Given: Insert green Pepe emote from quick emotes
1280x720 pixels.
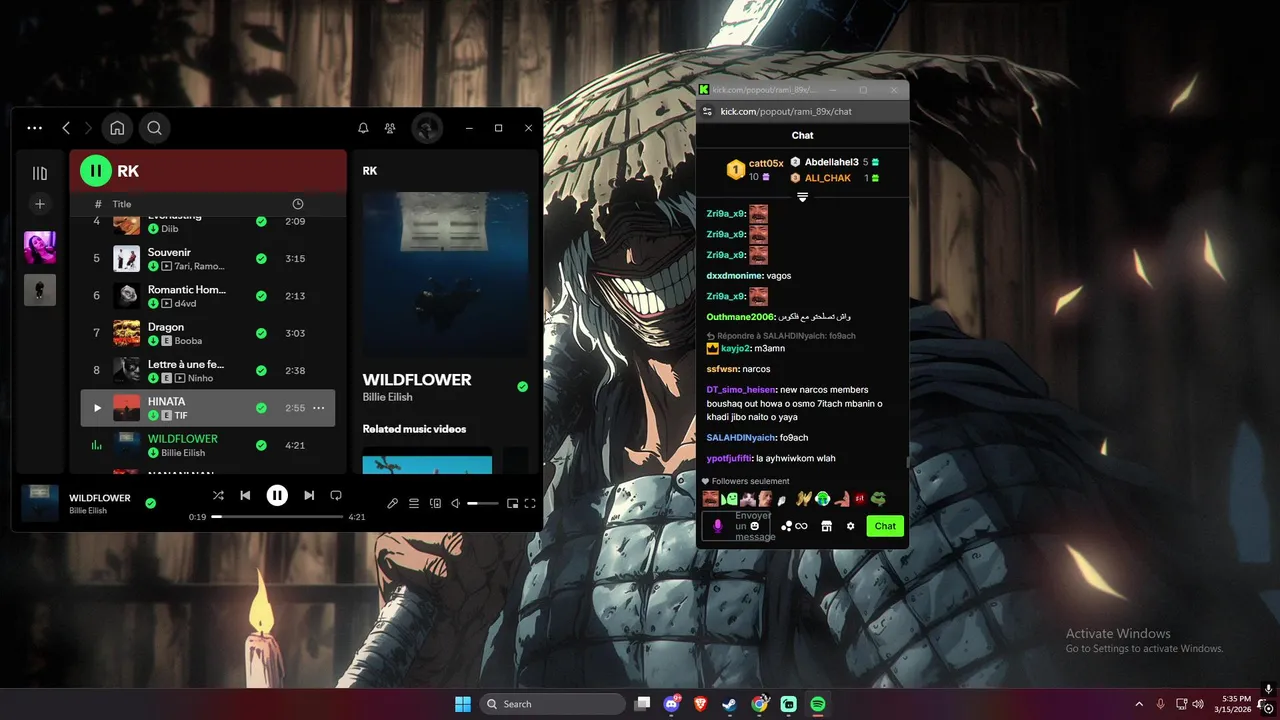Looking at the screenshot, I should [x=878, y=498].
